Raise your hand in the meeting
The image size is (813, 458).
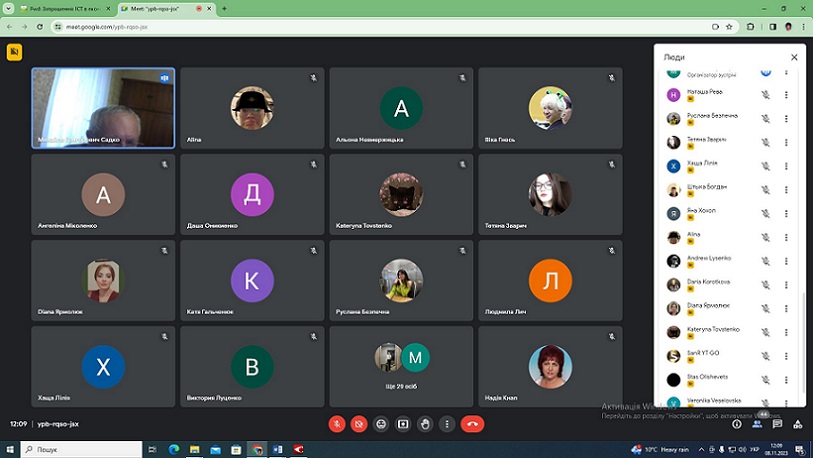click(425, 424)
